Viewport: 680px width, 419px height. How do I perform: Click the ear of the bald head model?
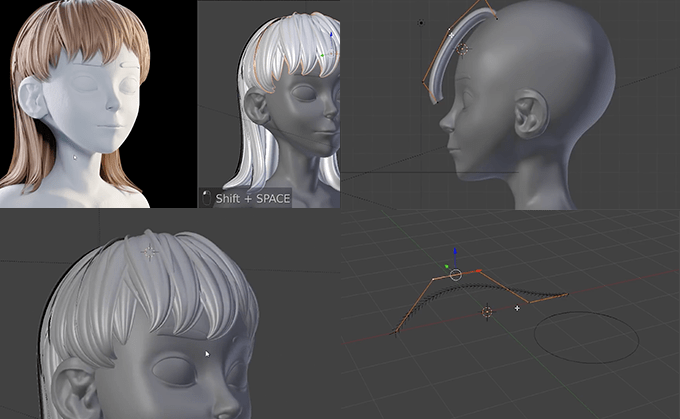(x=530, y=114)
